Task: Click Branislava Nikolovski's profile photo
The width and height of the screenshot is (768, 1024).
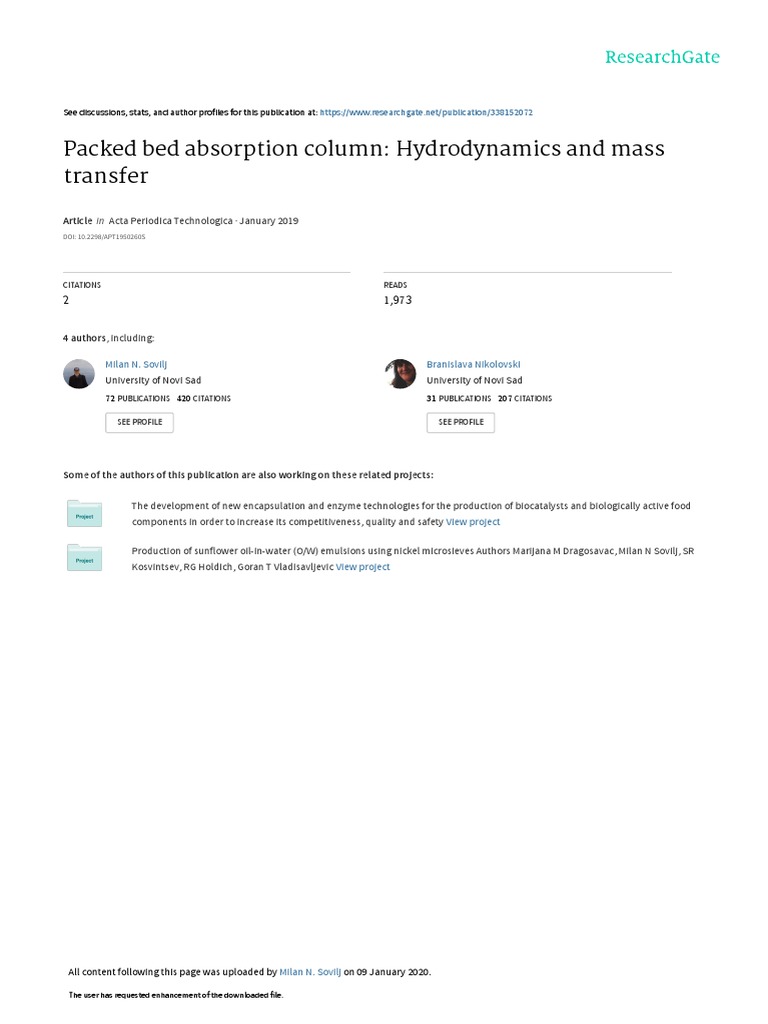Action: [x=400, y=374]
